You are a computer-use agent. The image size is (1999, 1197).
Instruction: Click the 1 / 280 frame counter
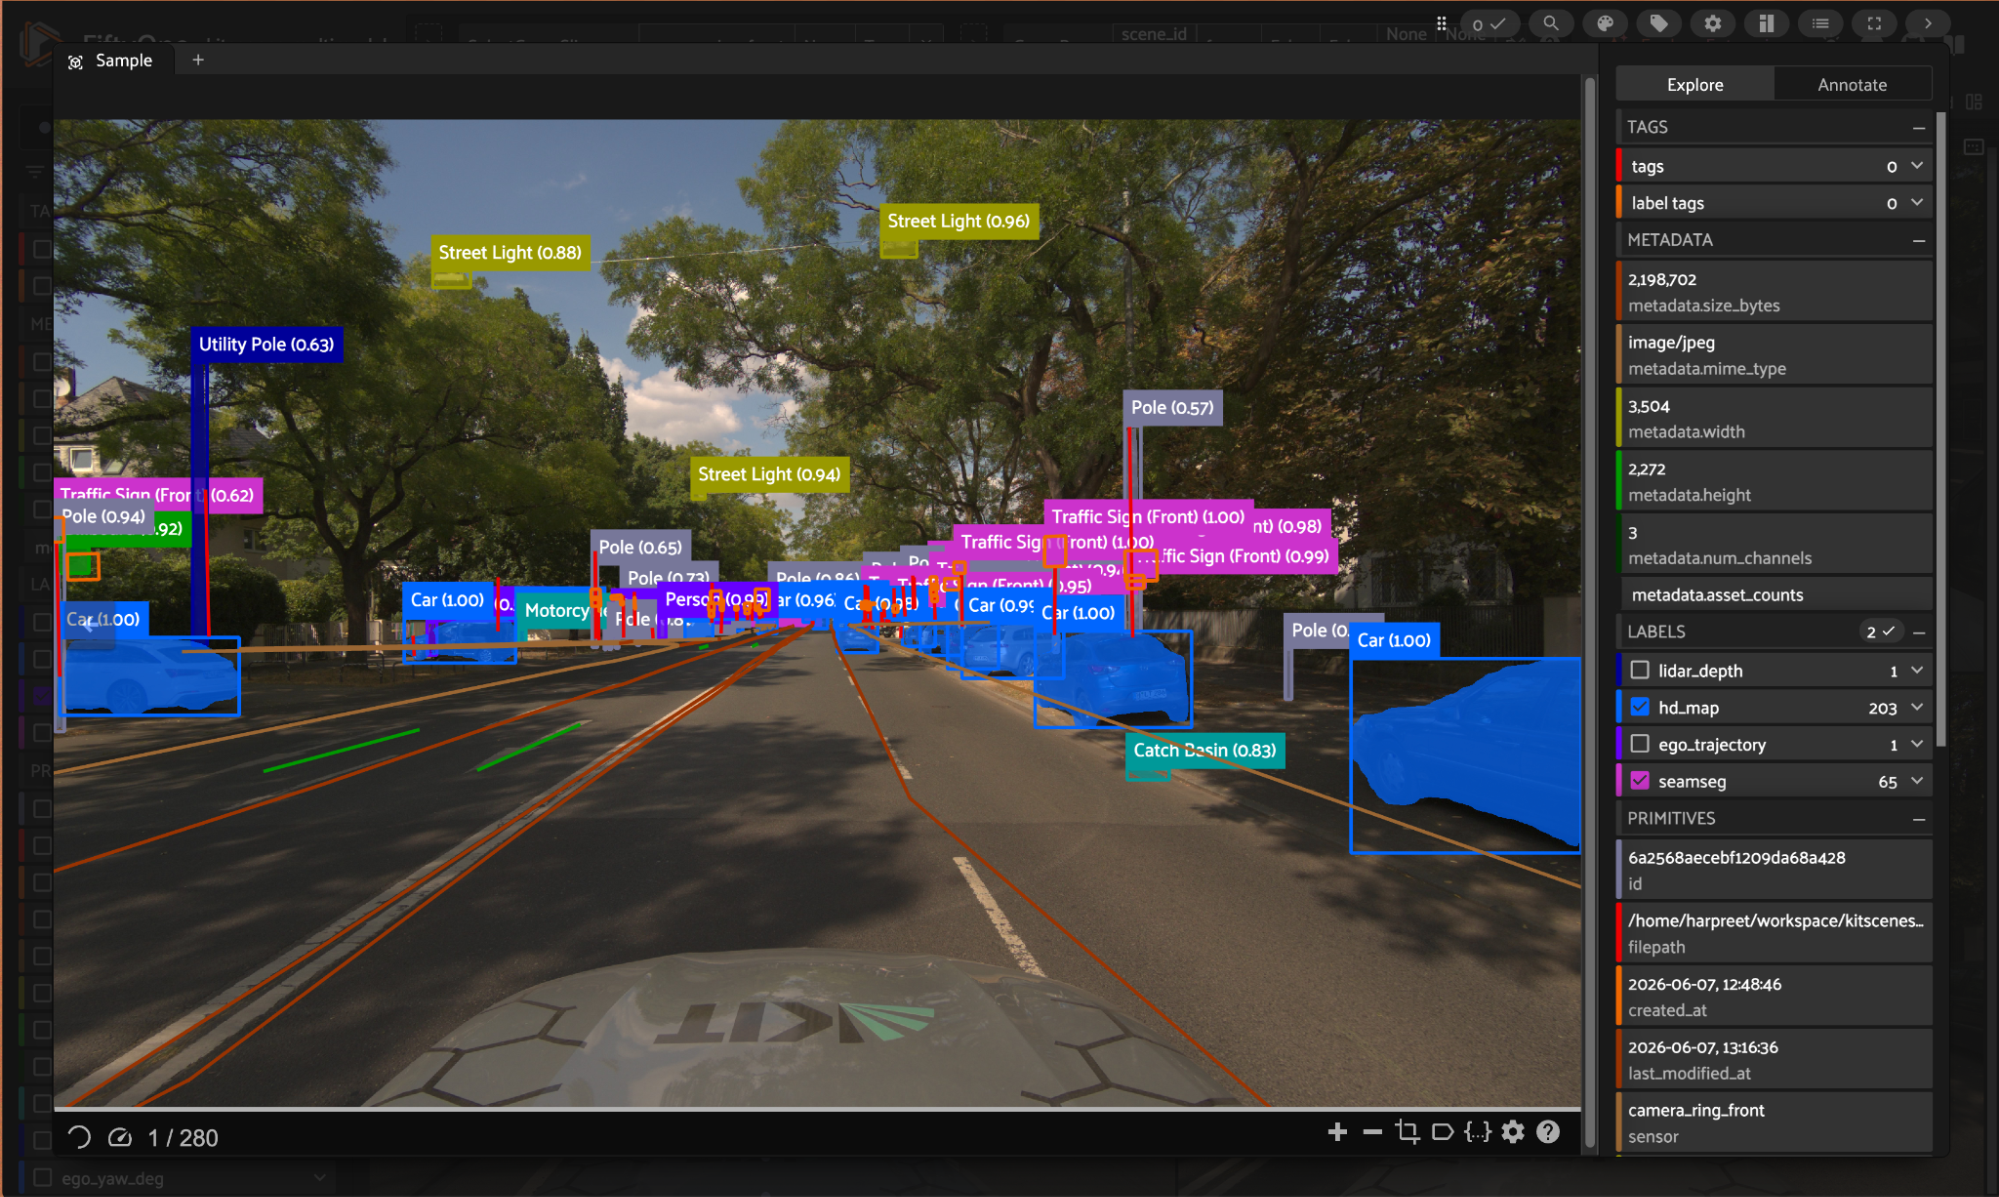[x=183, y=1138]
